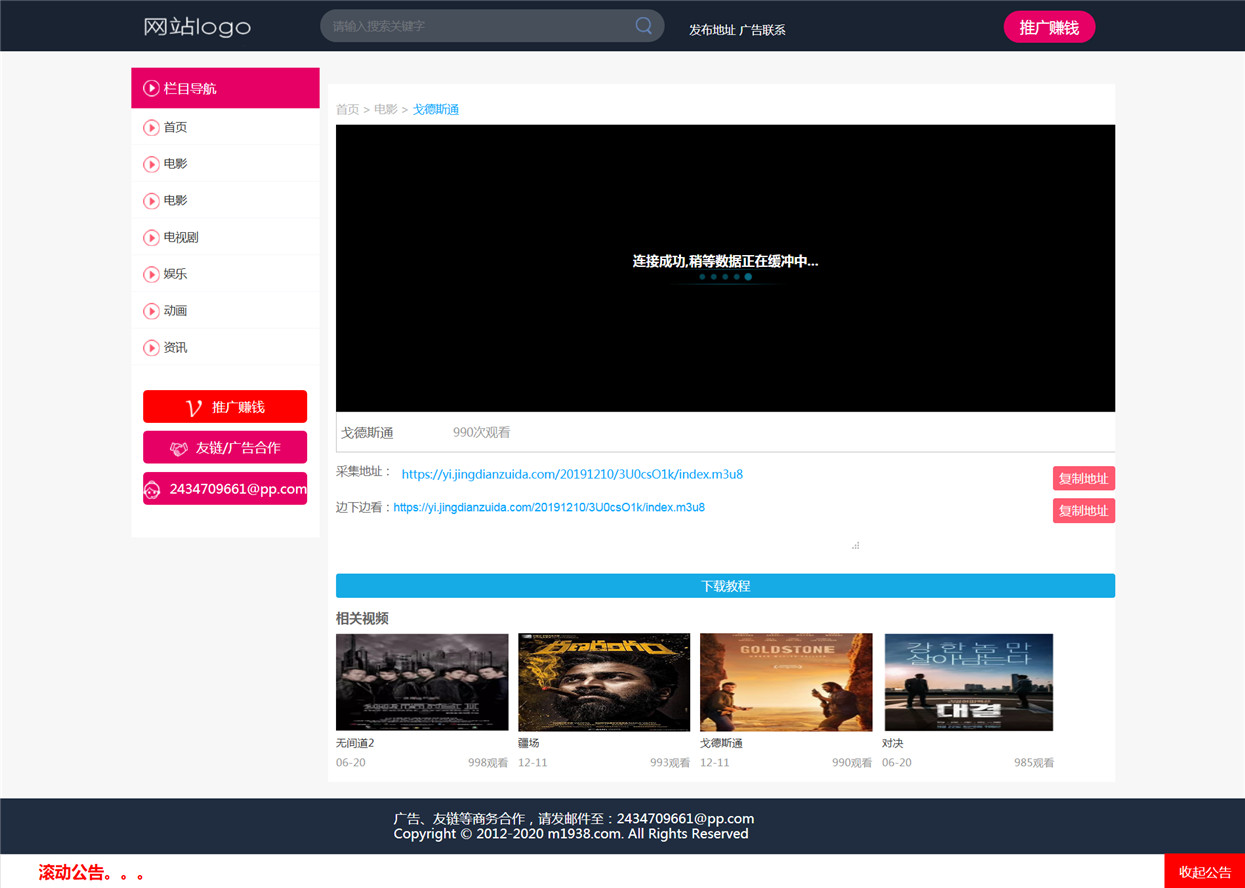
Task: Click the 推广赚钱 button in the header
Action: [1049, 27]
